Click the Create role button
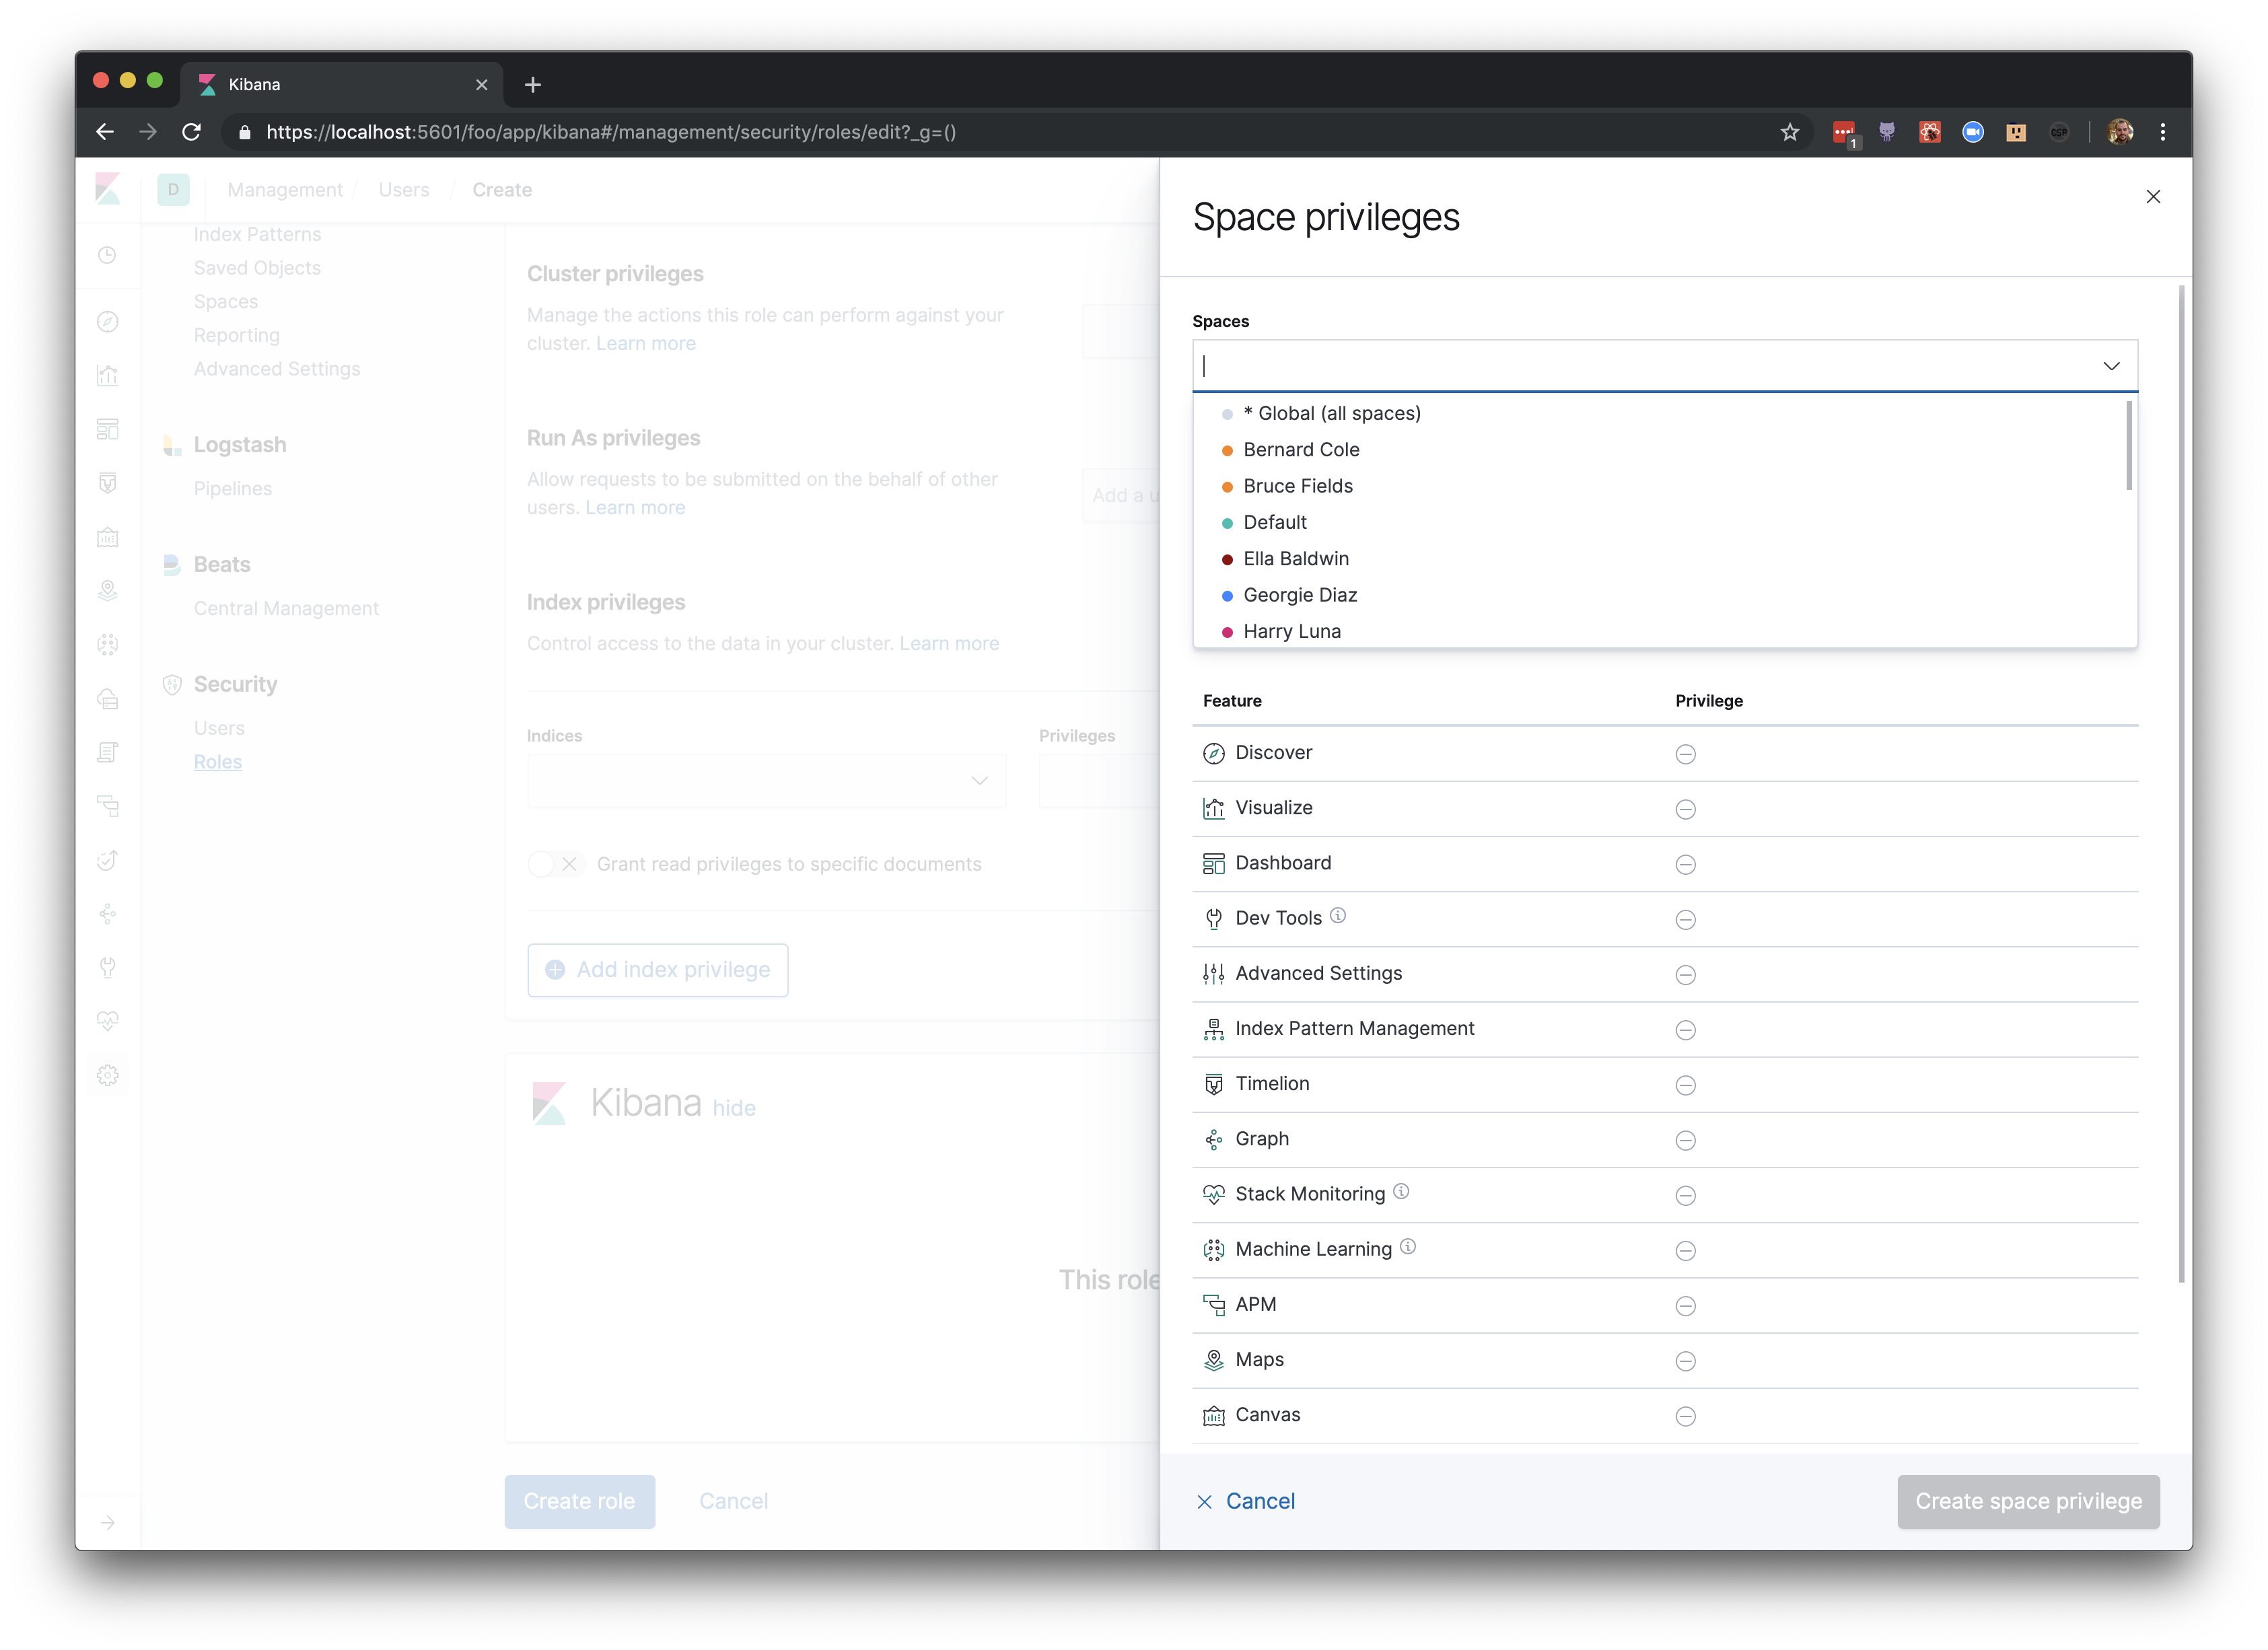This screenshot has height=1650, width=2268. (579, 1501)
